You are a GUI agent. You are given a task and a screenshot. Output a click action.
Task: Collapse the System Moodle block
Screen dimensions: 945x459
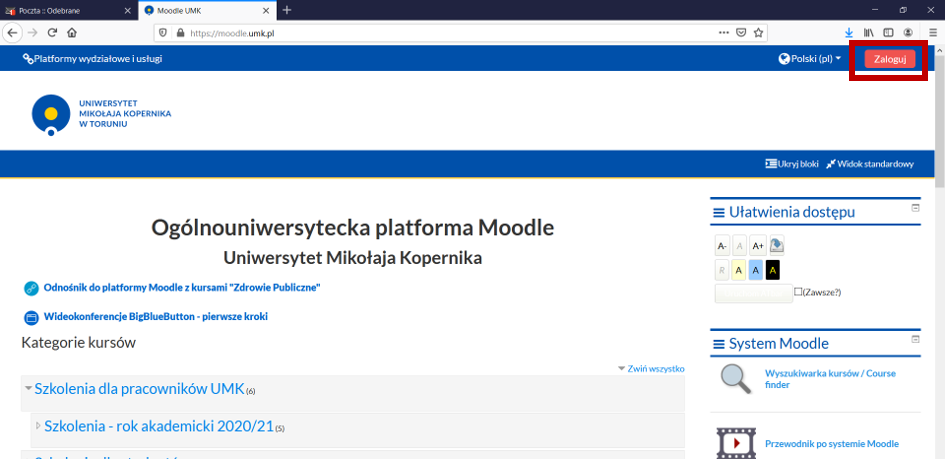coord(915,339)
